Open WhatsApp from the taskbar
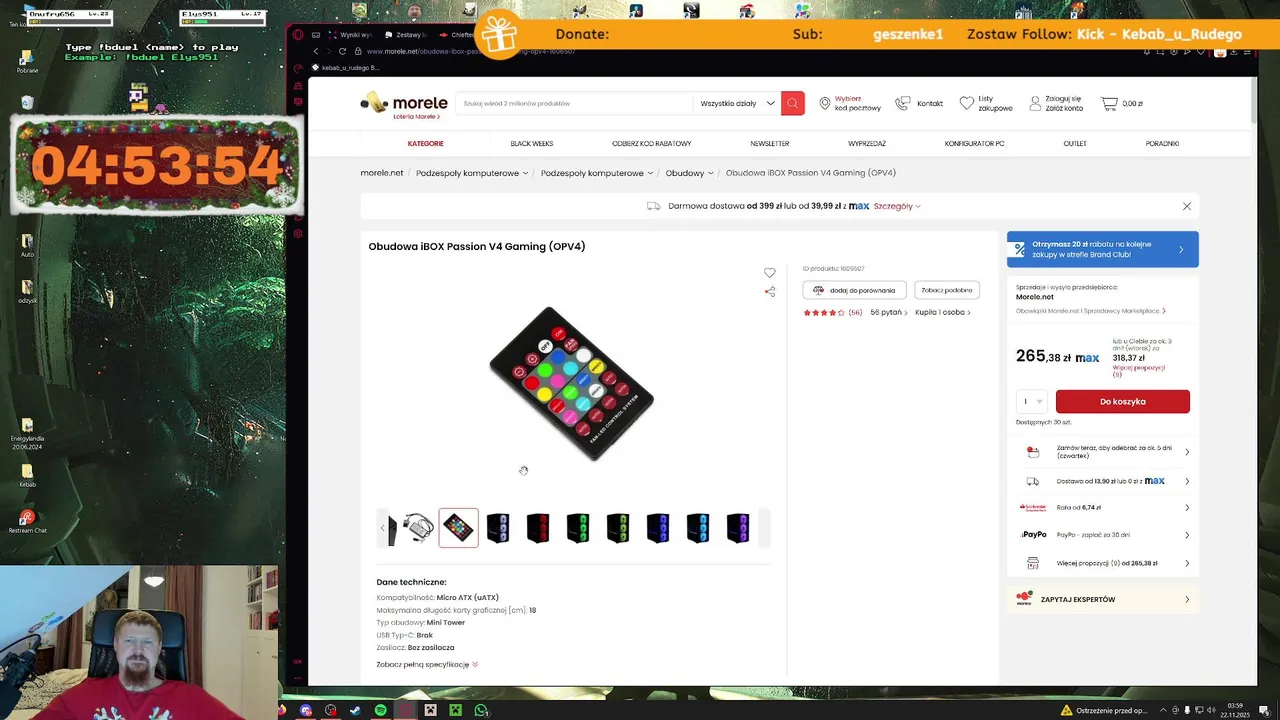1280x720 pixels. [x=481, y=710]
